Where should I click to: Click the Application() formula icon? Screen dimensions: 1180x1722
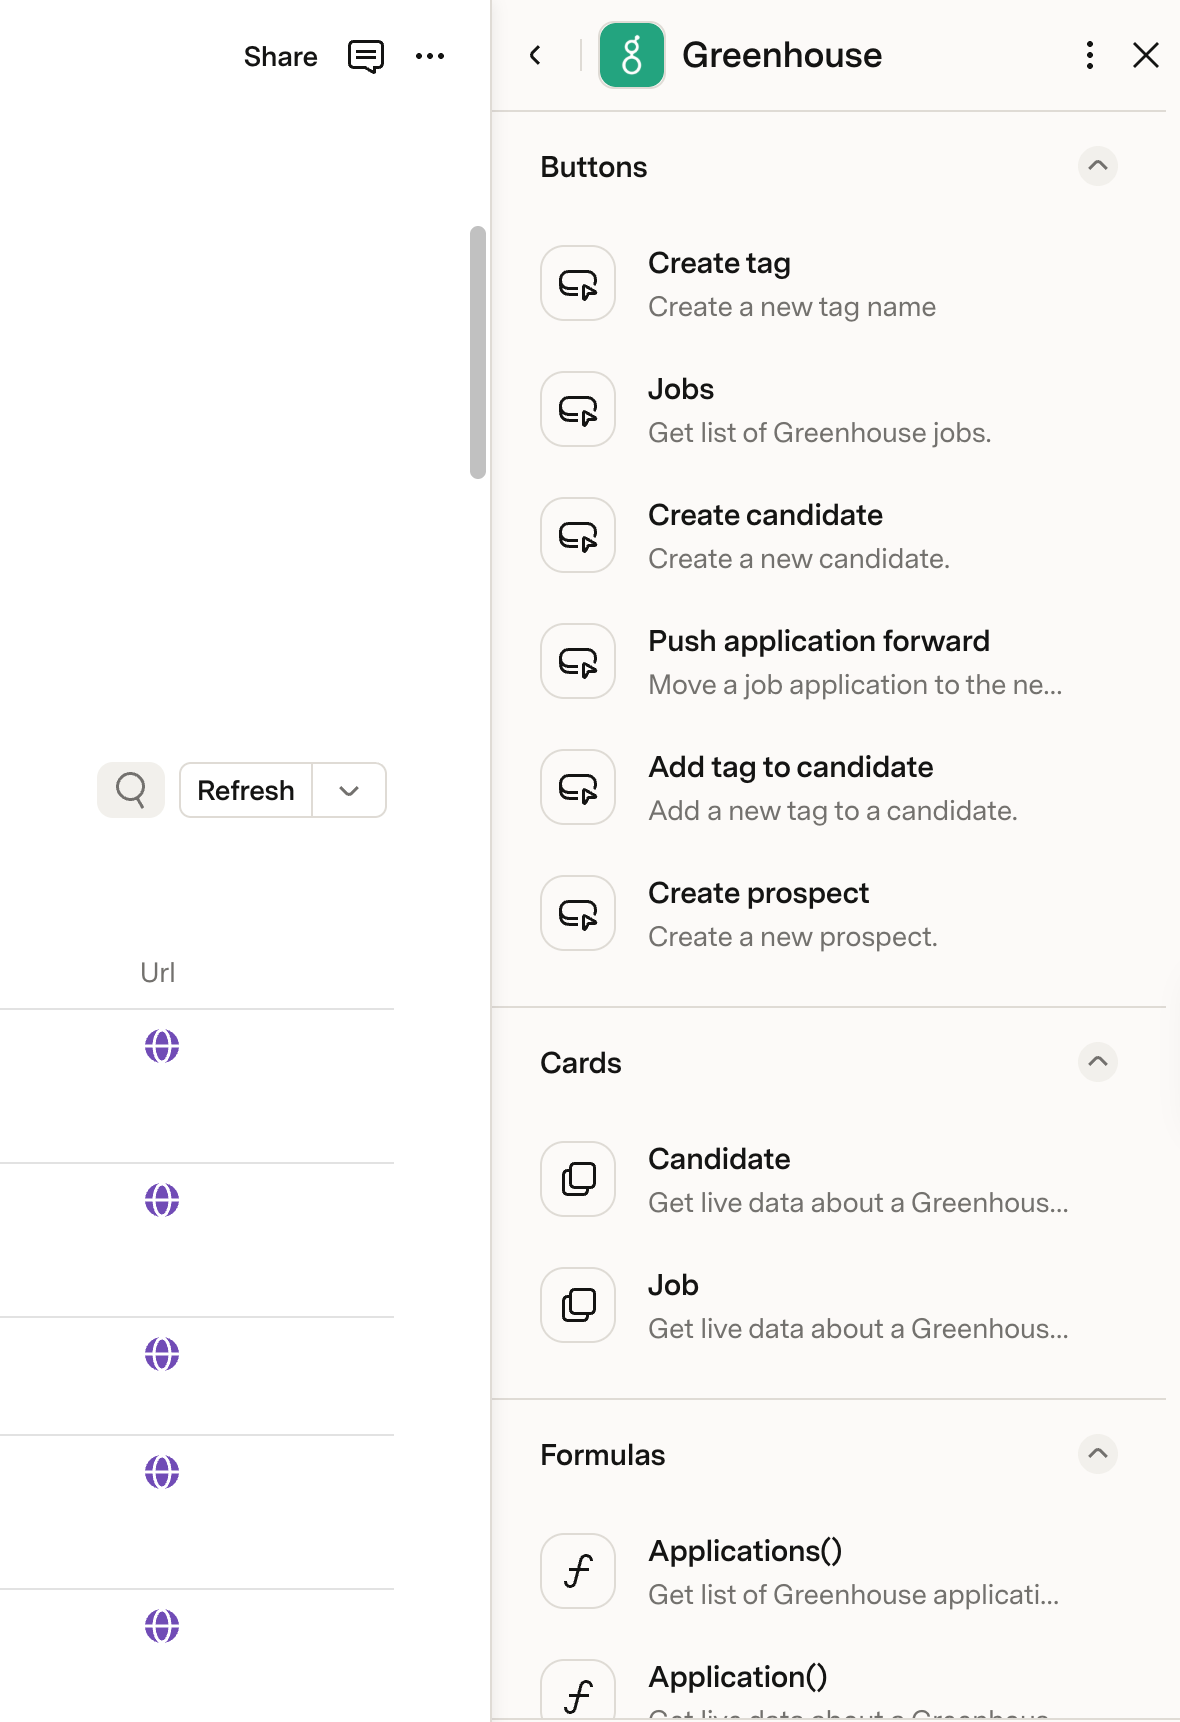point(578,1692)
